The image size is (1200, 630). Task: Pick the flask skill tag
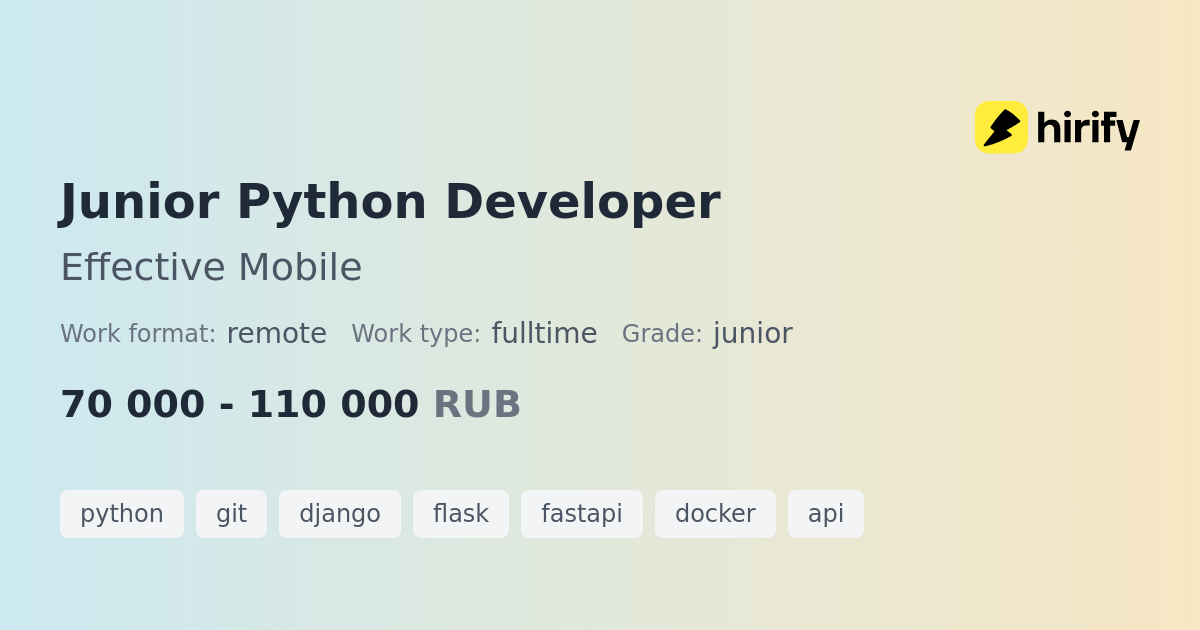pyautogui.click(x=461, y=514)
